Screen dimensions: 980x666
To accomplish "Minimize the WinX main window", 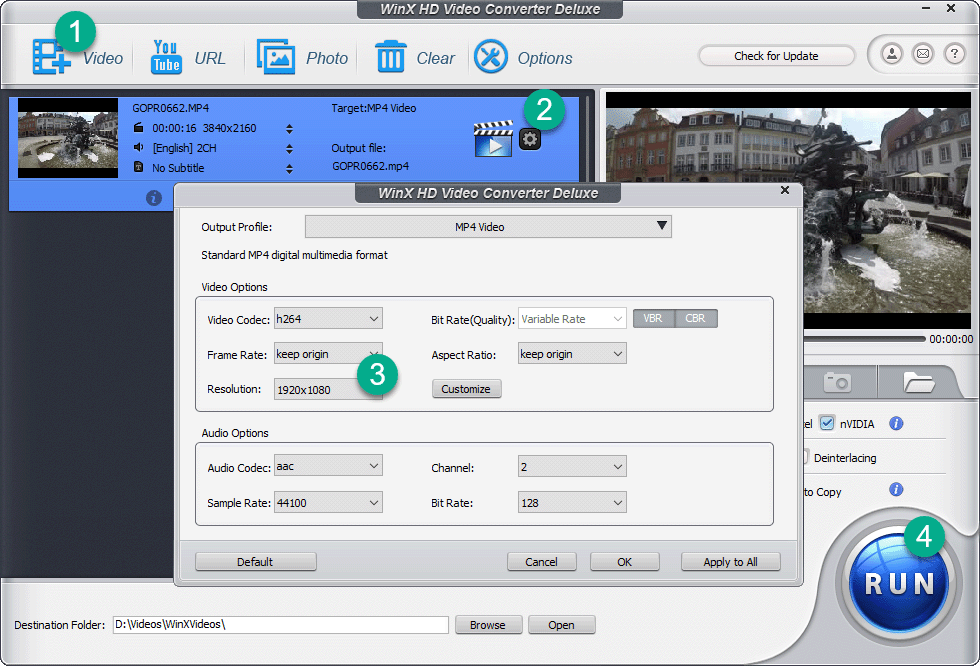I will pos(926,8).
